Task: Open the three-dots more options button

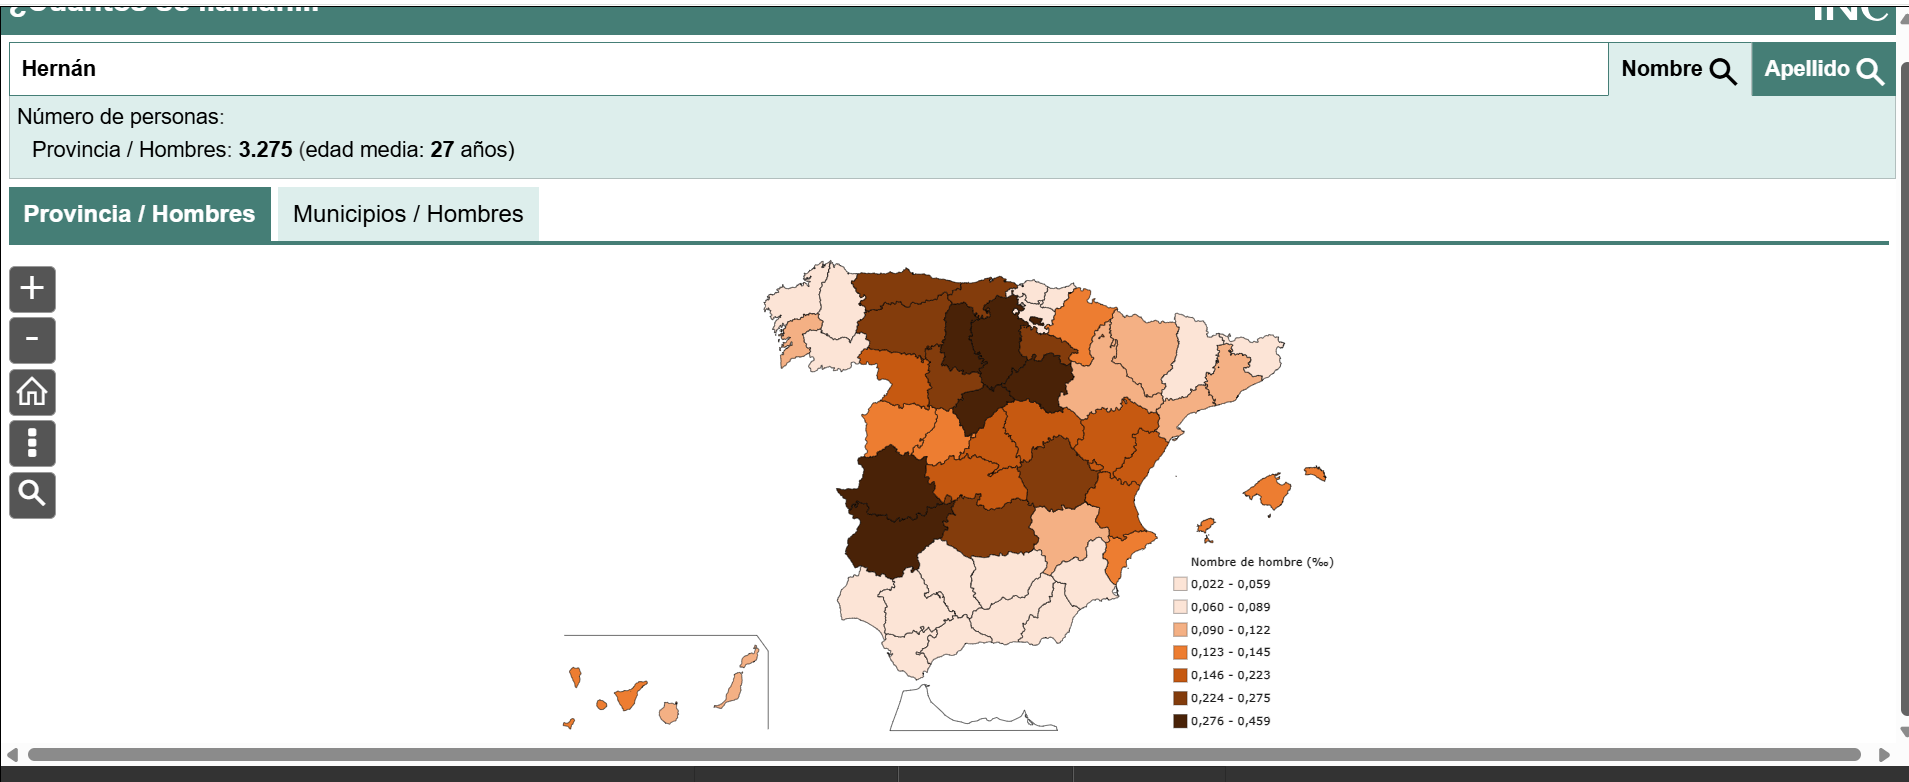Action: tap(32, 443)
